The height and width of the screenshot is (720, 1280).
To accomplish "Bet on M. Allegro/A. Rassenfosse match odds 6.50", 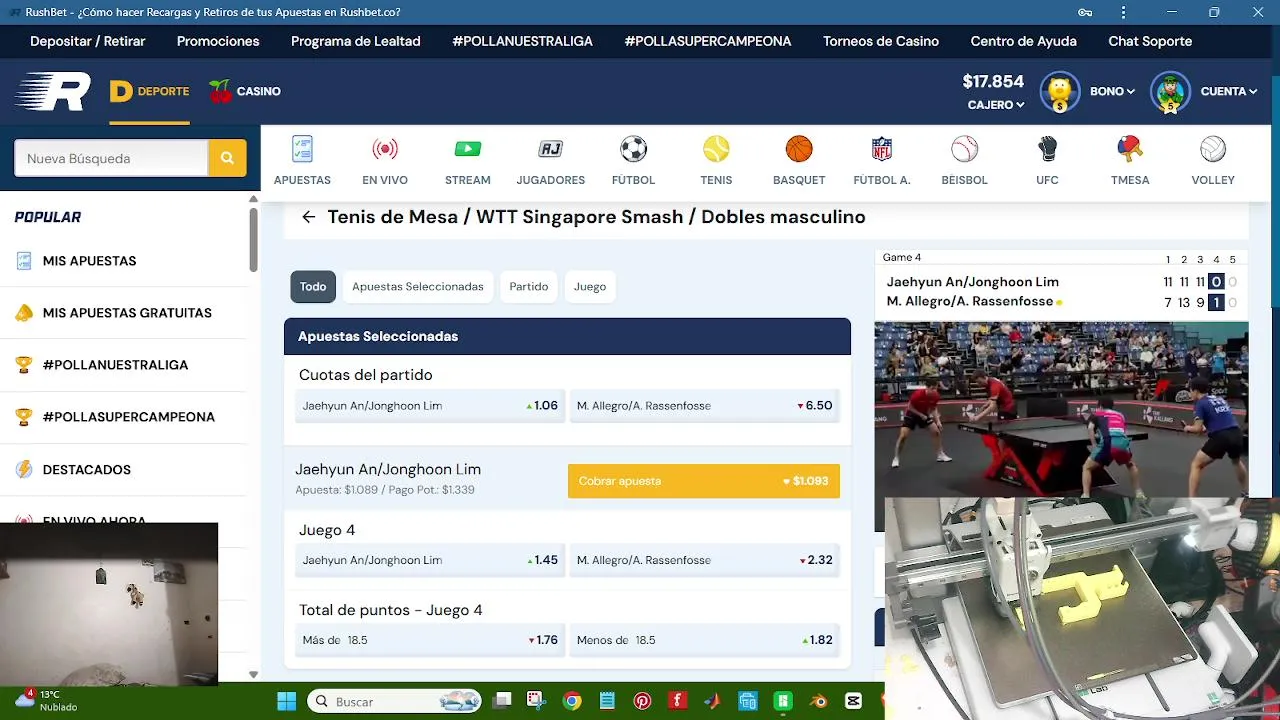I will pyautogui.click(x=704, y=406).
